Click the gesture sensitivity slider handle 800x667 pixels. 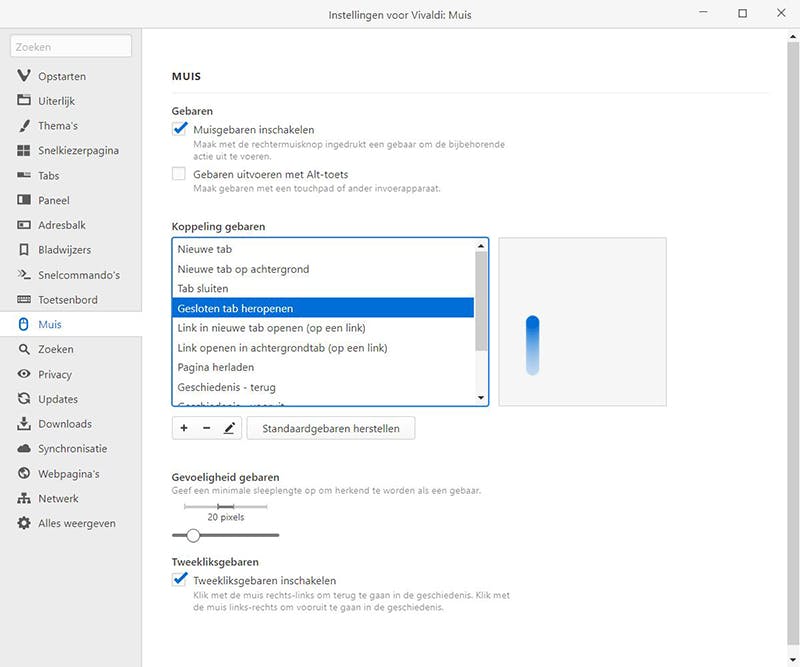tap(193, 535)
